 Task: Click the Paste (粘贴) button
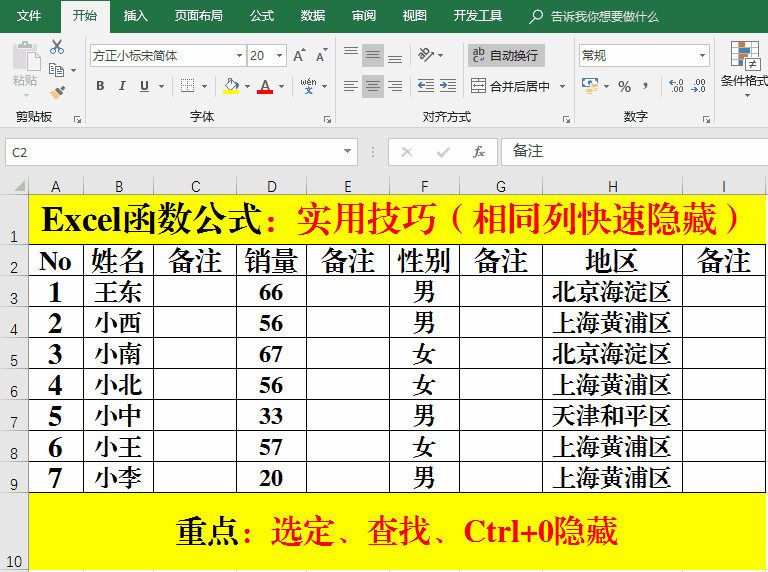24,66
